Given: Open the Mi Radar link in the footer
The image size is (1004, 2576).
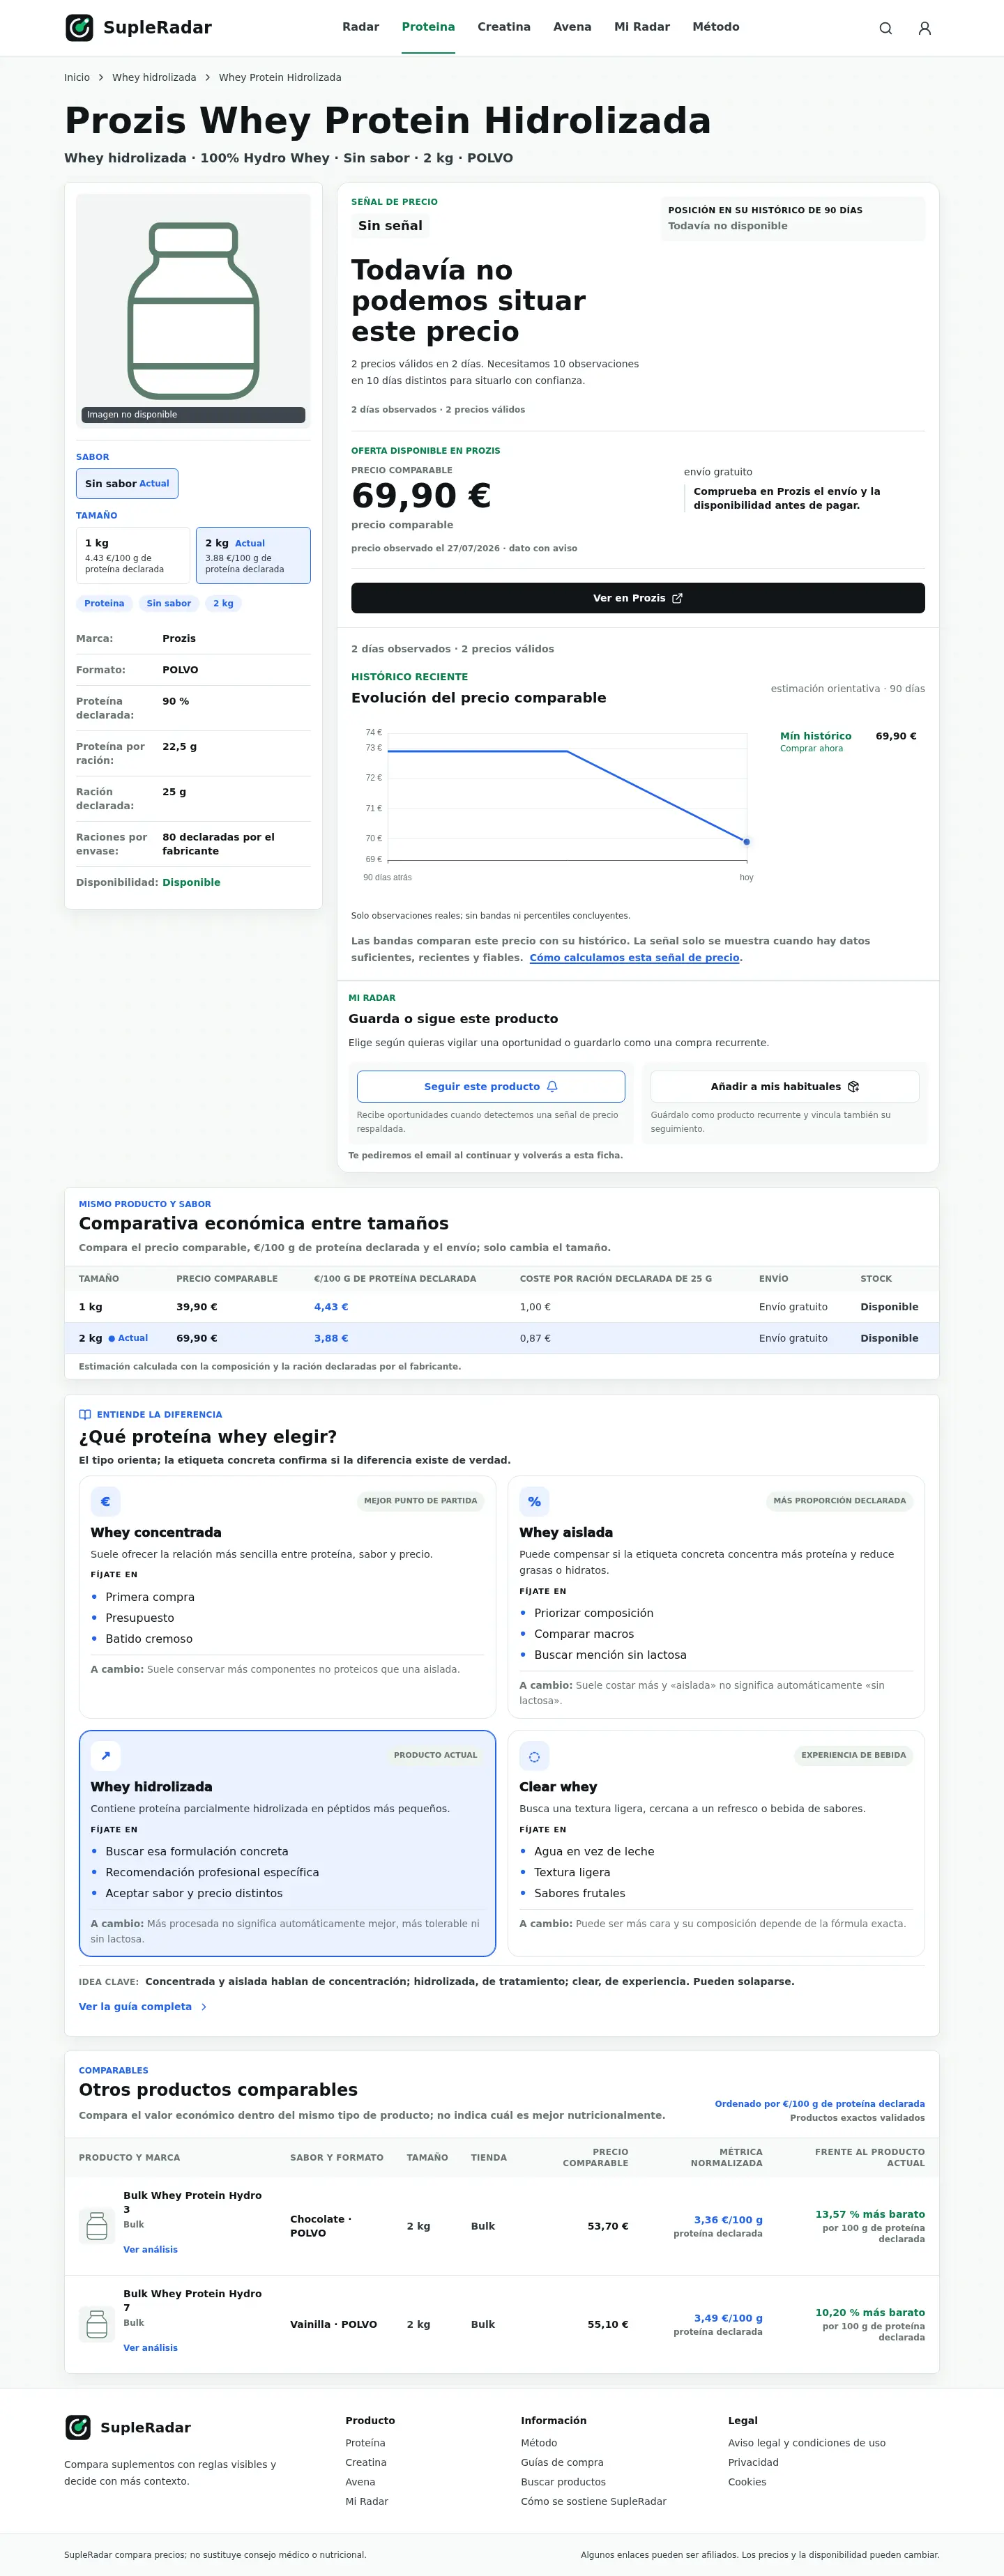Looking at the screenshot, I should click(x=367, y=2501).
